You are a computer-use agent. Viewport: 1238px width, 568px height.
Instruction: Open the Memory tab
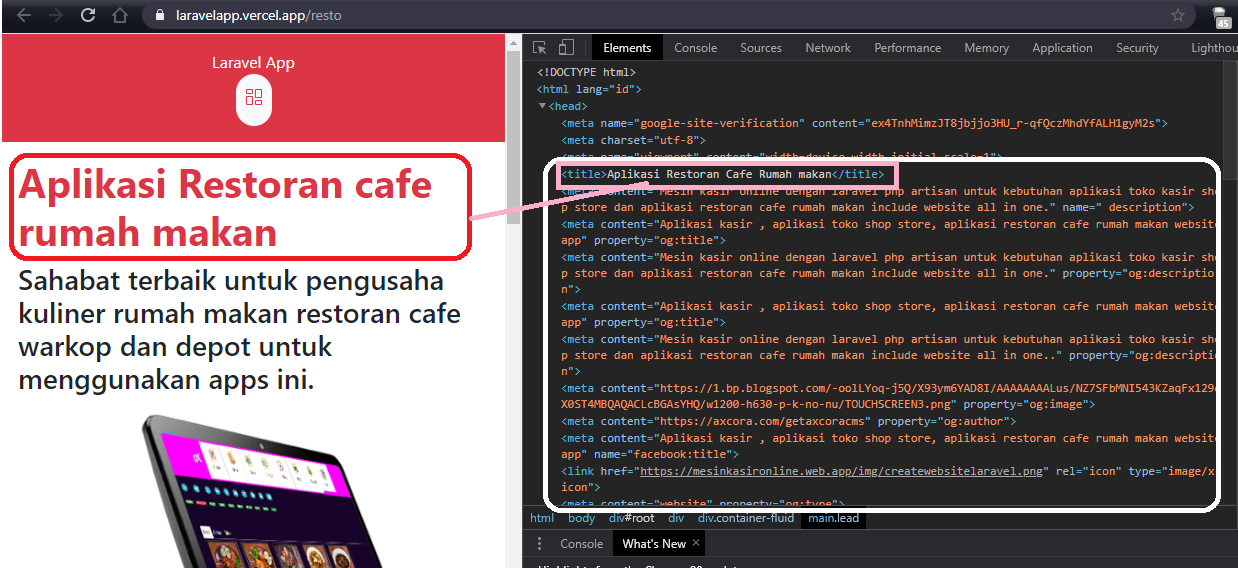(x=986, y=47)
